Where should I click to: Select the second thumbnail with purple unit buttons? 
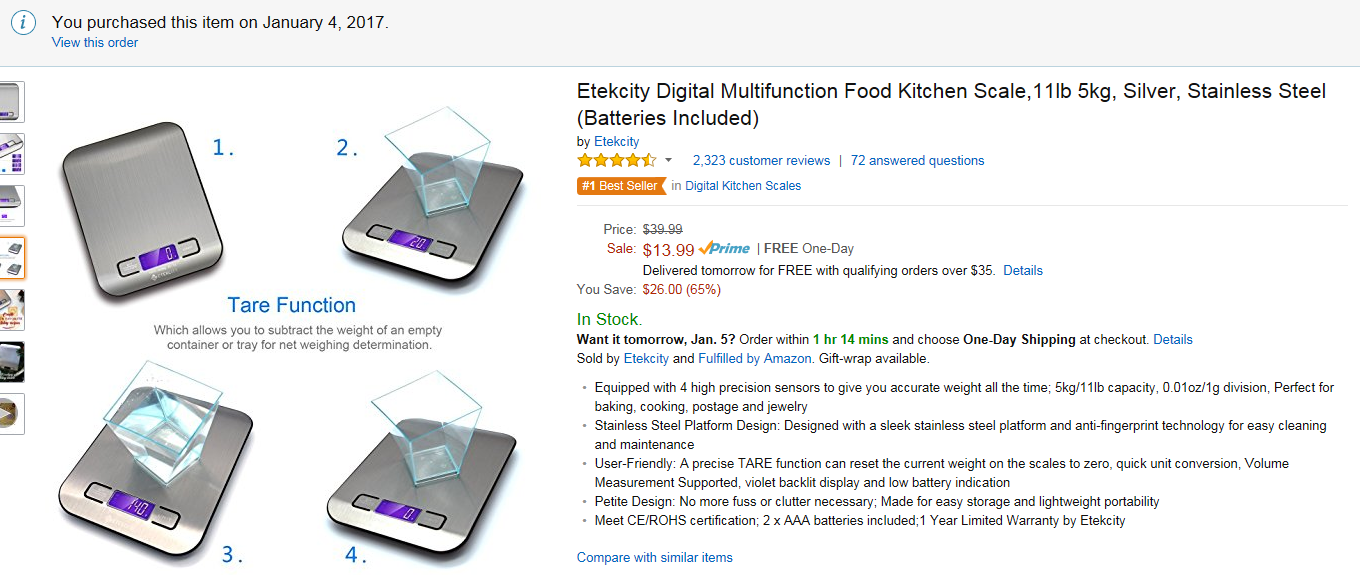tap(11, 153)
